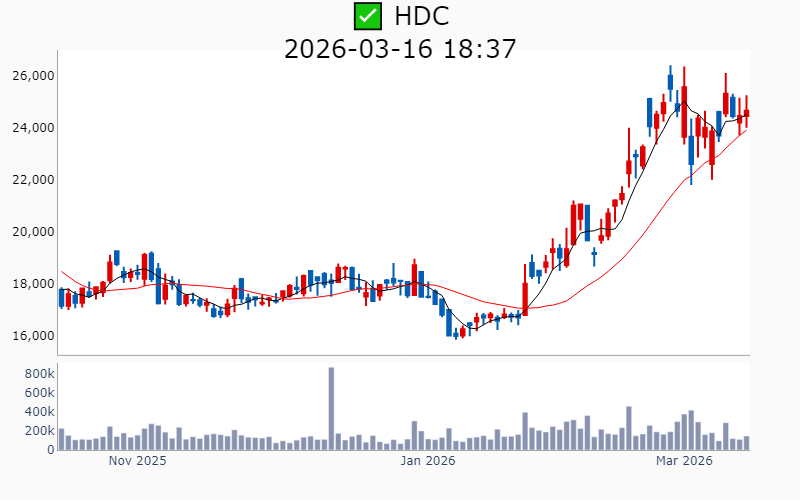Click the green checkmark icon beside HDC
Screen dimensions: 800x500
pos(368,16)
